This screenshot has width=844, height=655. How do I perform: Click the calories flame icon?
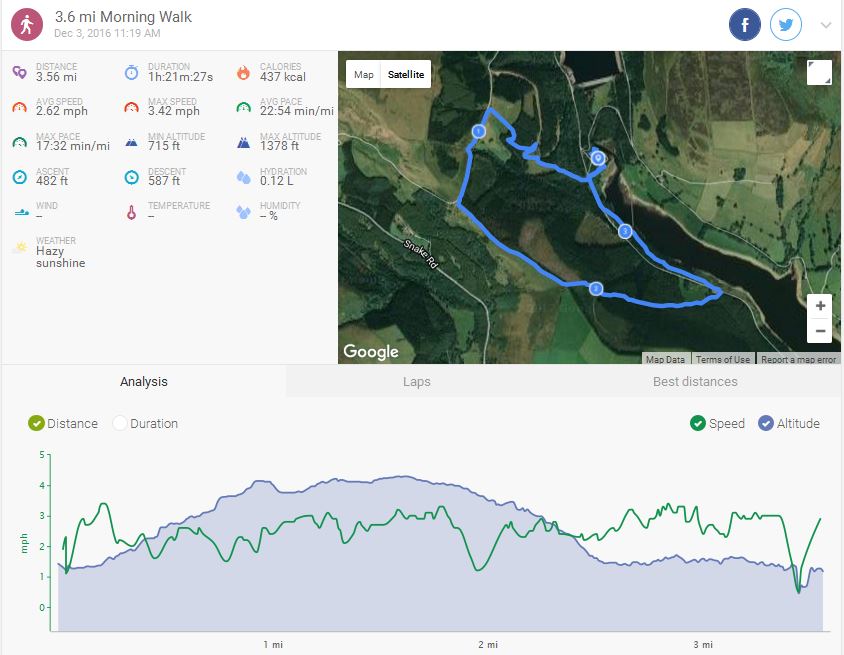[x=243, y=72]
